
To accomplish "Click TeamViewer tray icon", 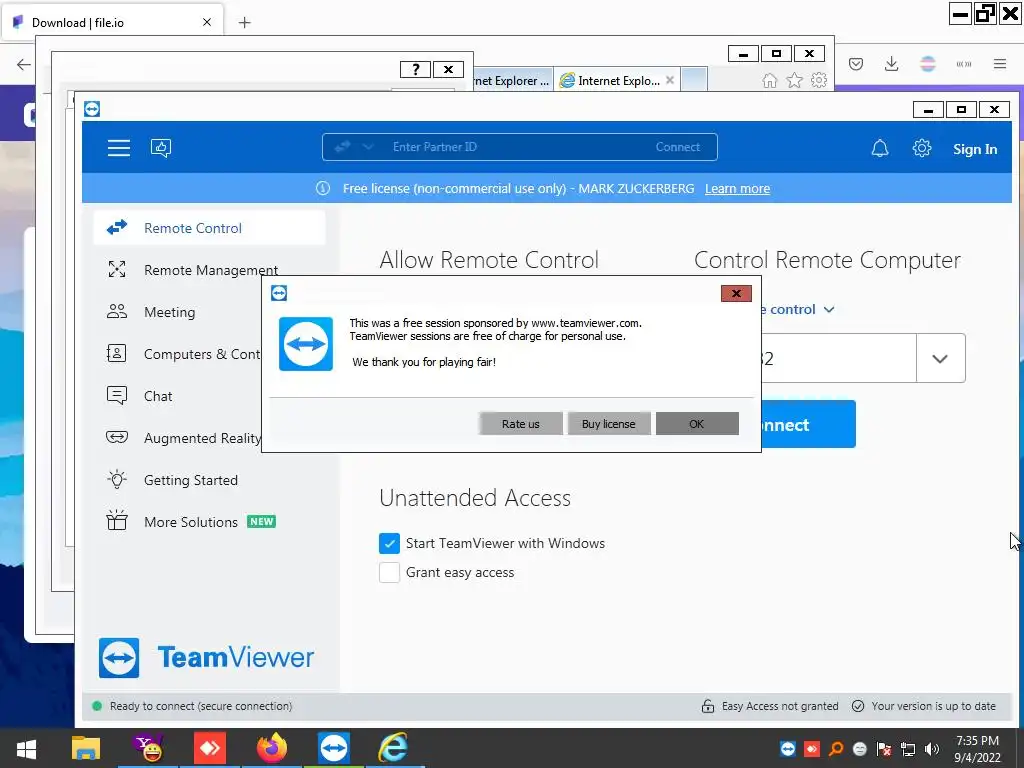I will [788, 748].
